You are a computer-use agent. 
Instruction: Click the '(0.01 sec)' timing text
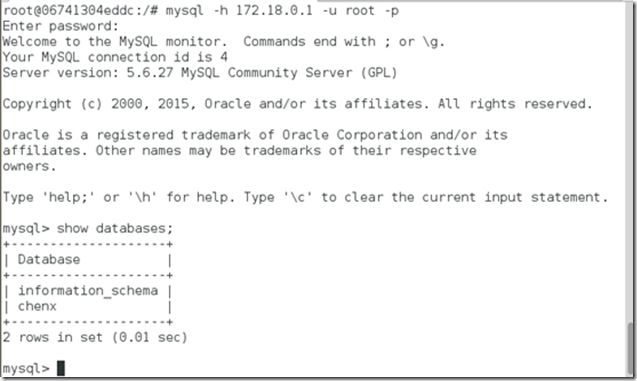(x=150, y=337)
